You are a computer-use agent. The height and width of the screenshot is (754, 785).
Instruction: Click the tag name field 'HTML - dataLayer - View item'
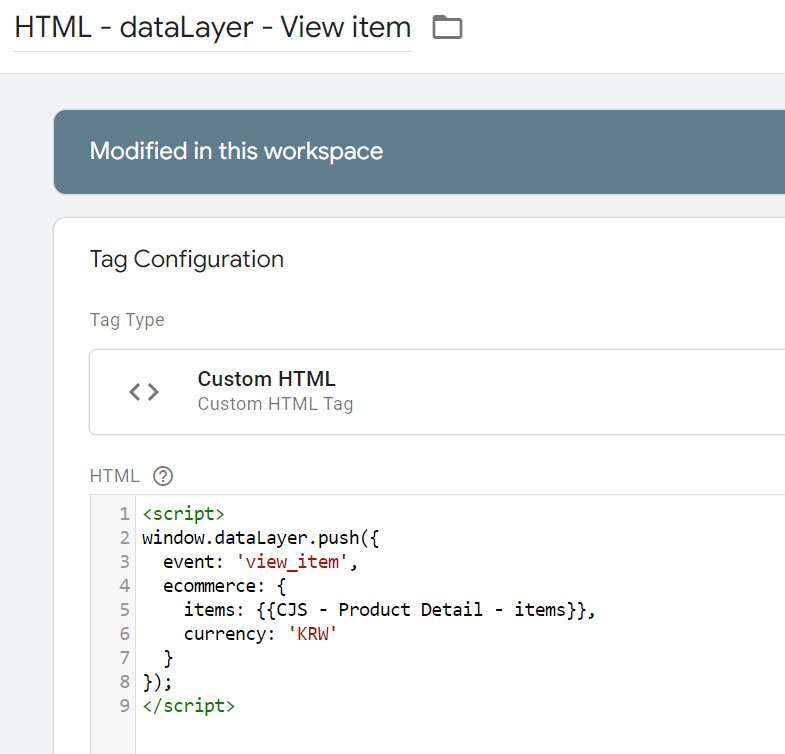tap(212, 27)
